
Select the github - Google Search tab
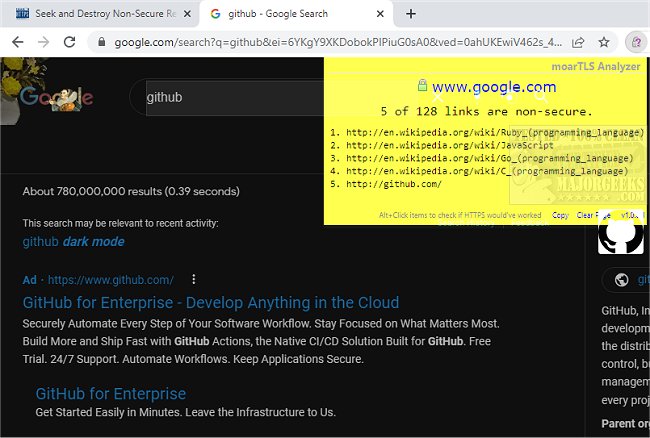(x=284, y=14)
